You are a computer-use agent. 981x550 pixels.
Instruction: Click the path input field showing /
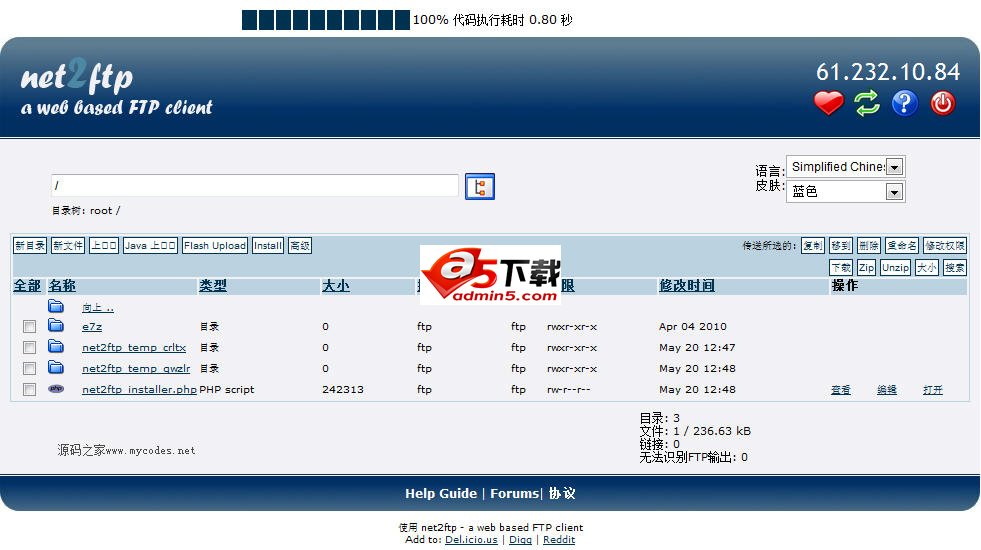(x=255, y=185)
